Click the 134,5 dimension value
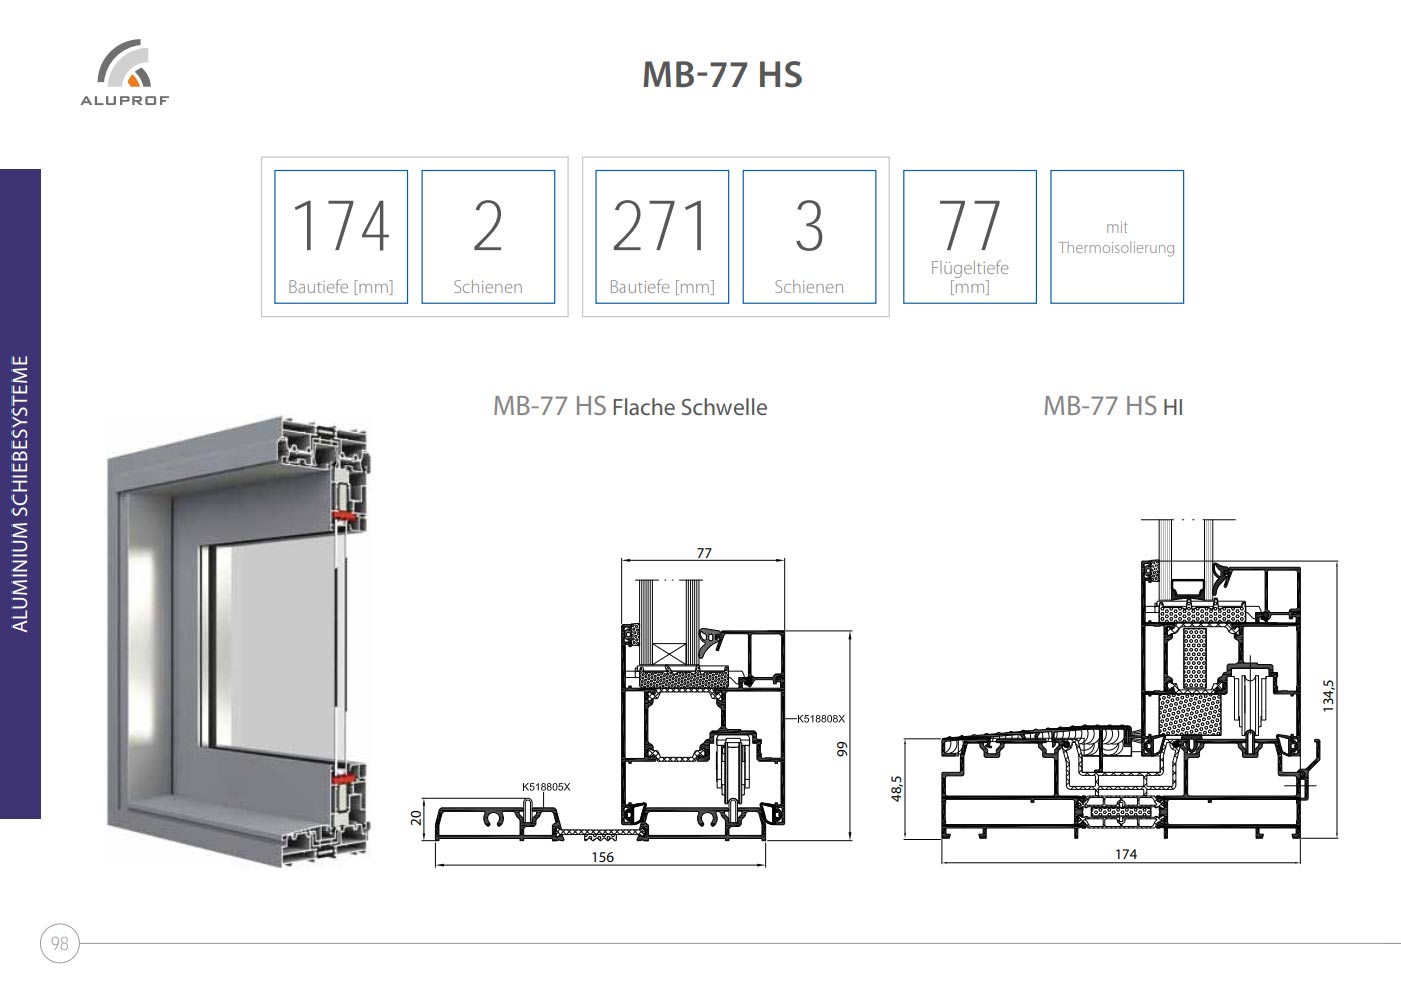This screenshot has height=985, width=1401. point(1328,695)
